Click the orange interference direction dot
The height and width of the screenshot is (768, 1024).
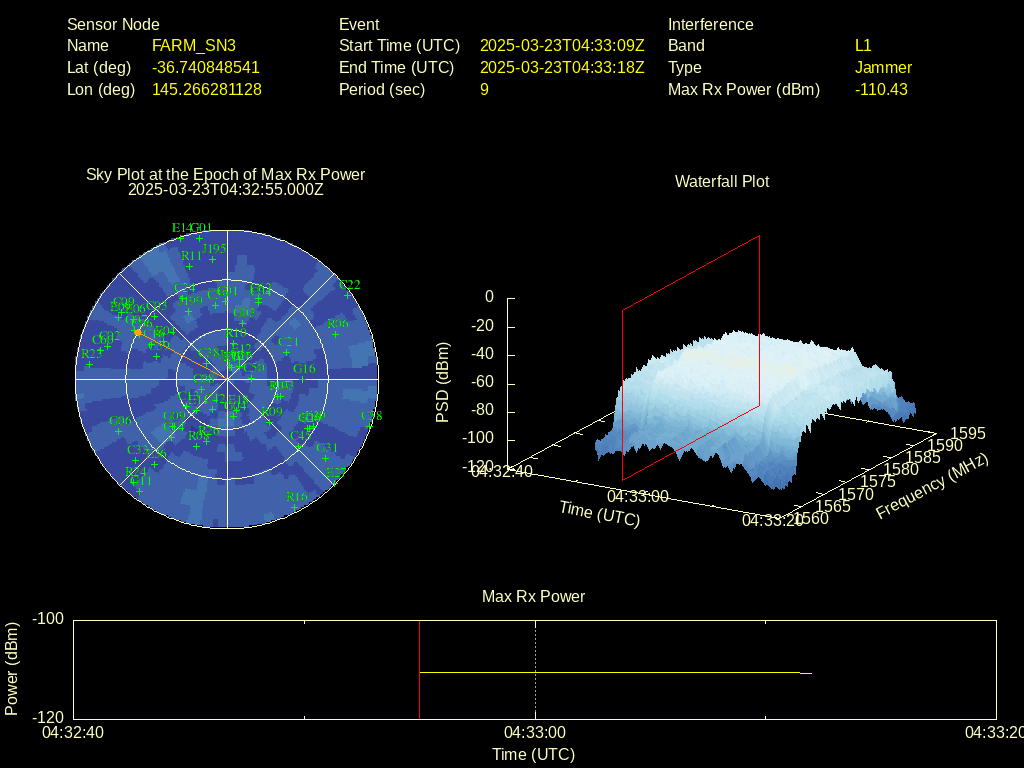(138, 332)
